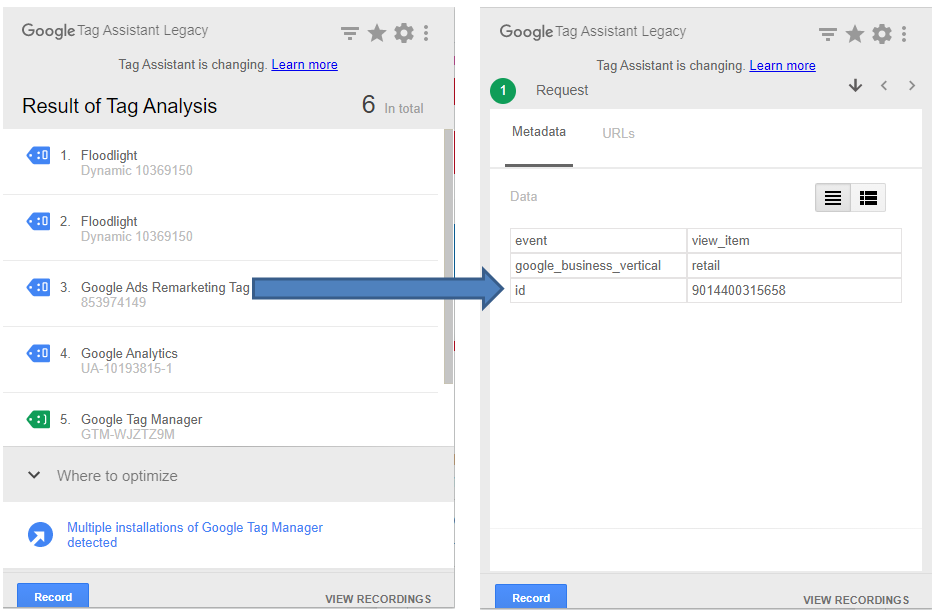Click the multiple GTM installations warning icon
The image size is (940, 615).
click(x=40, y=534)
